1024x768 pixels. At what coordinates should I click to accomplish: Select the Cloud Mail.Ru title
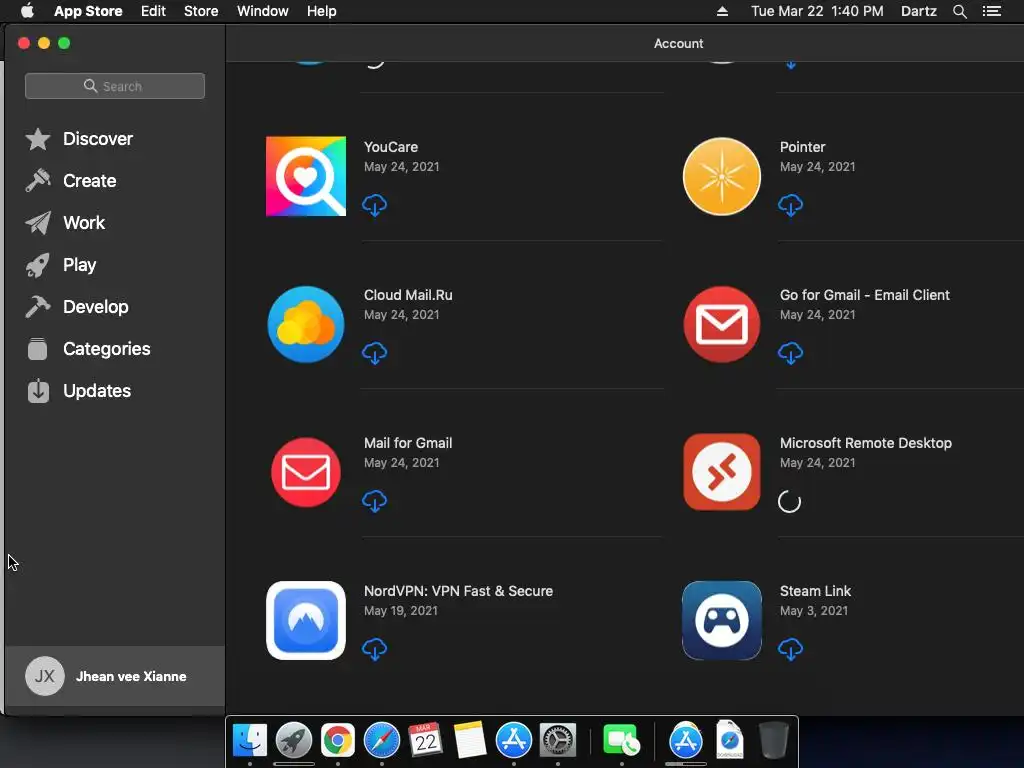coord(408,295)
